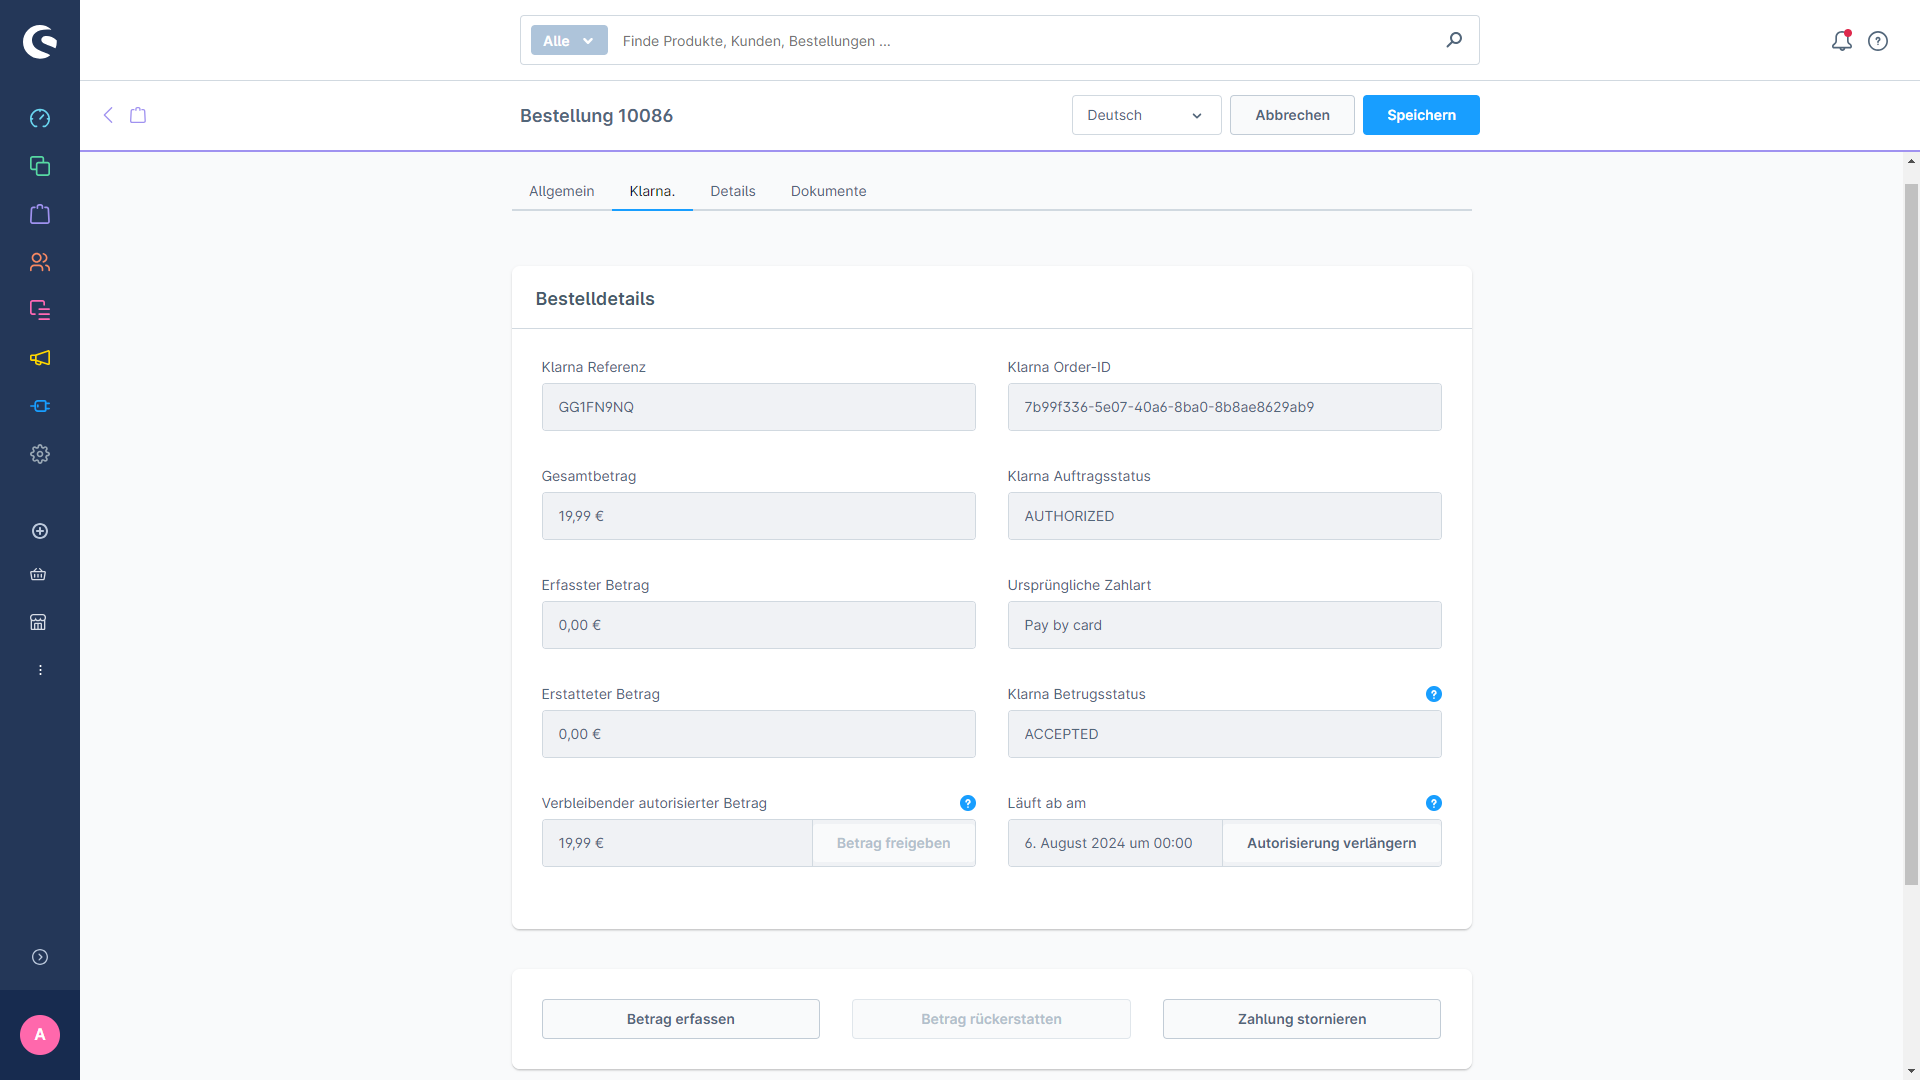Click the circled plus sidebar icon
This screenshot has height=1080, width=1920.
coord(40,531)
